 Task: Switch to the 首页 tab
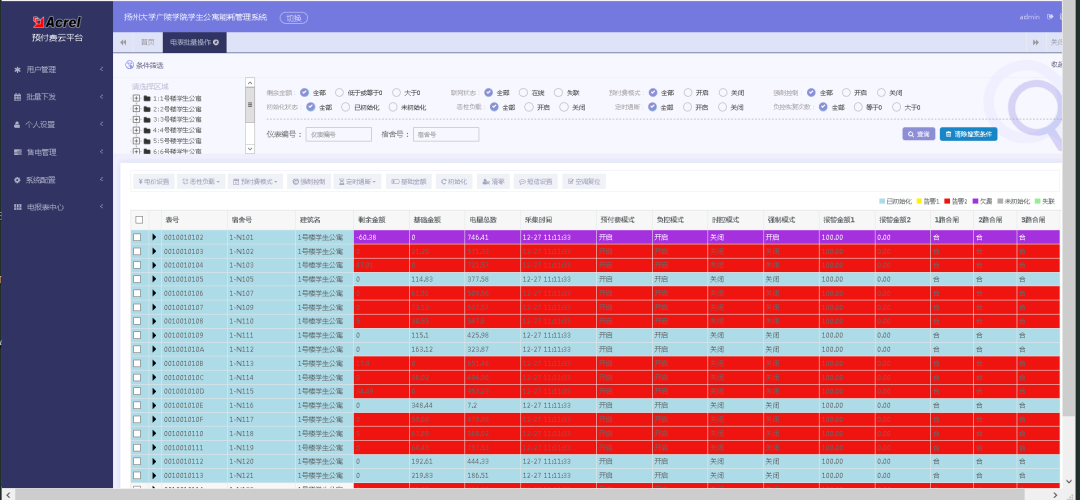tap(147, 43)
